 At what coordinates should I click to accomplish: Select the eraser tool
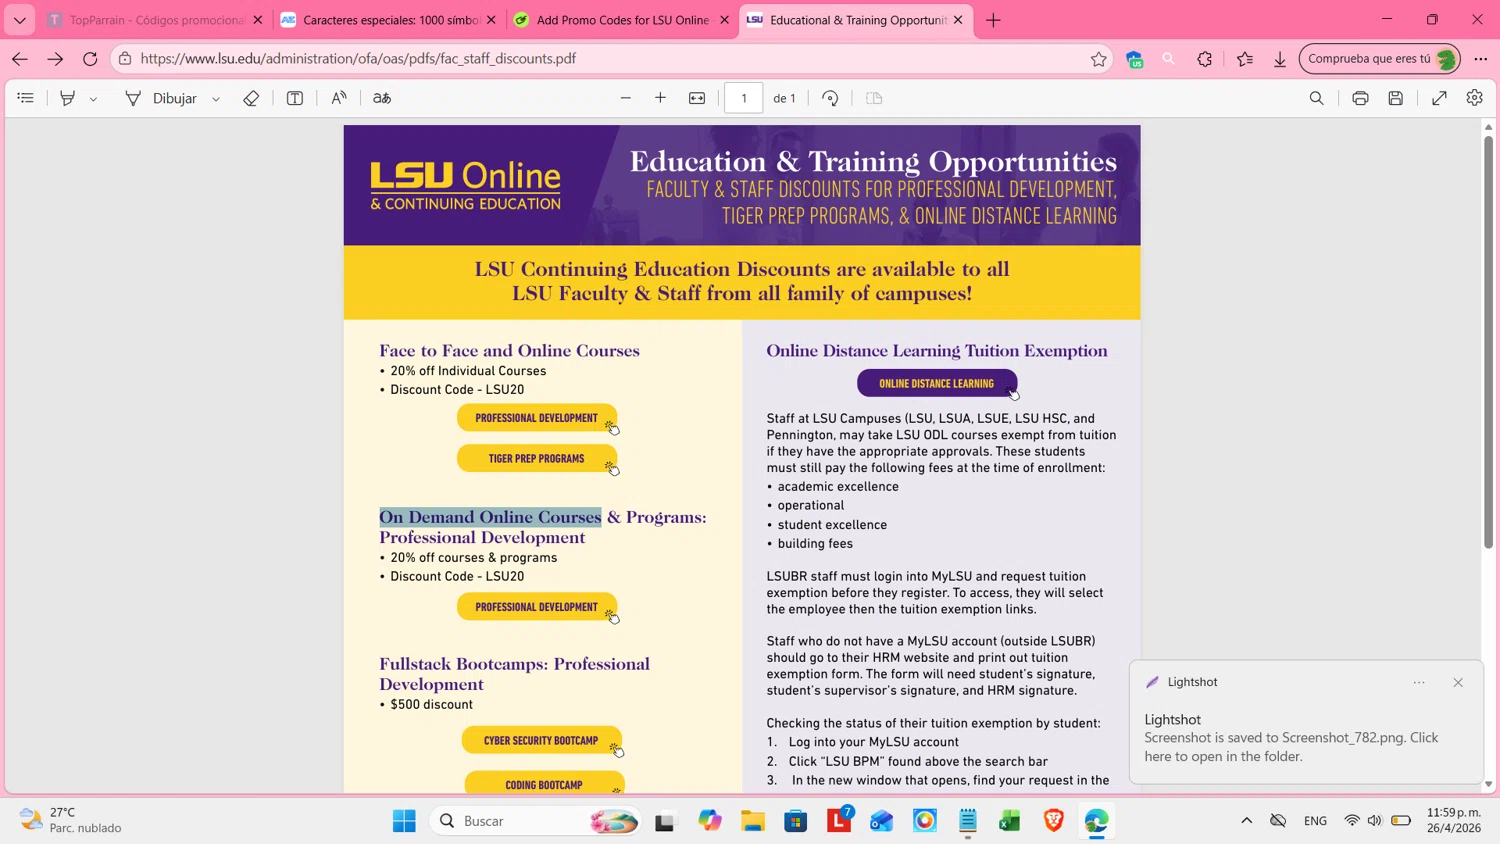click(251, 98)
